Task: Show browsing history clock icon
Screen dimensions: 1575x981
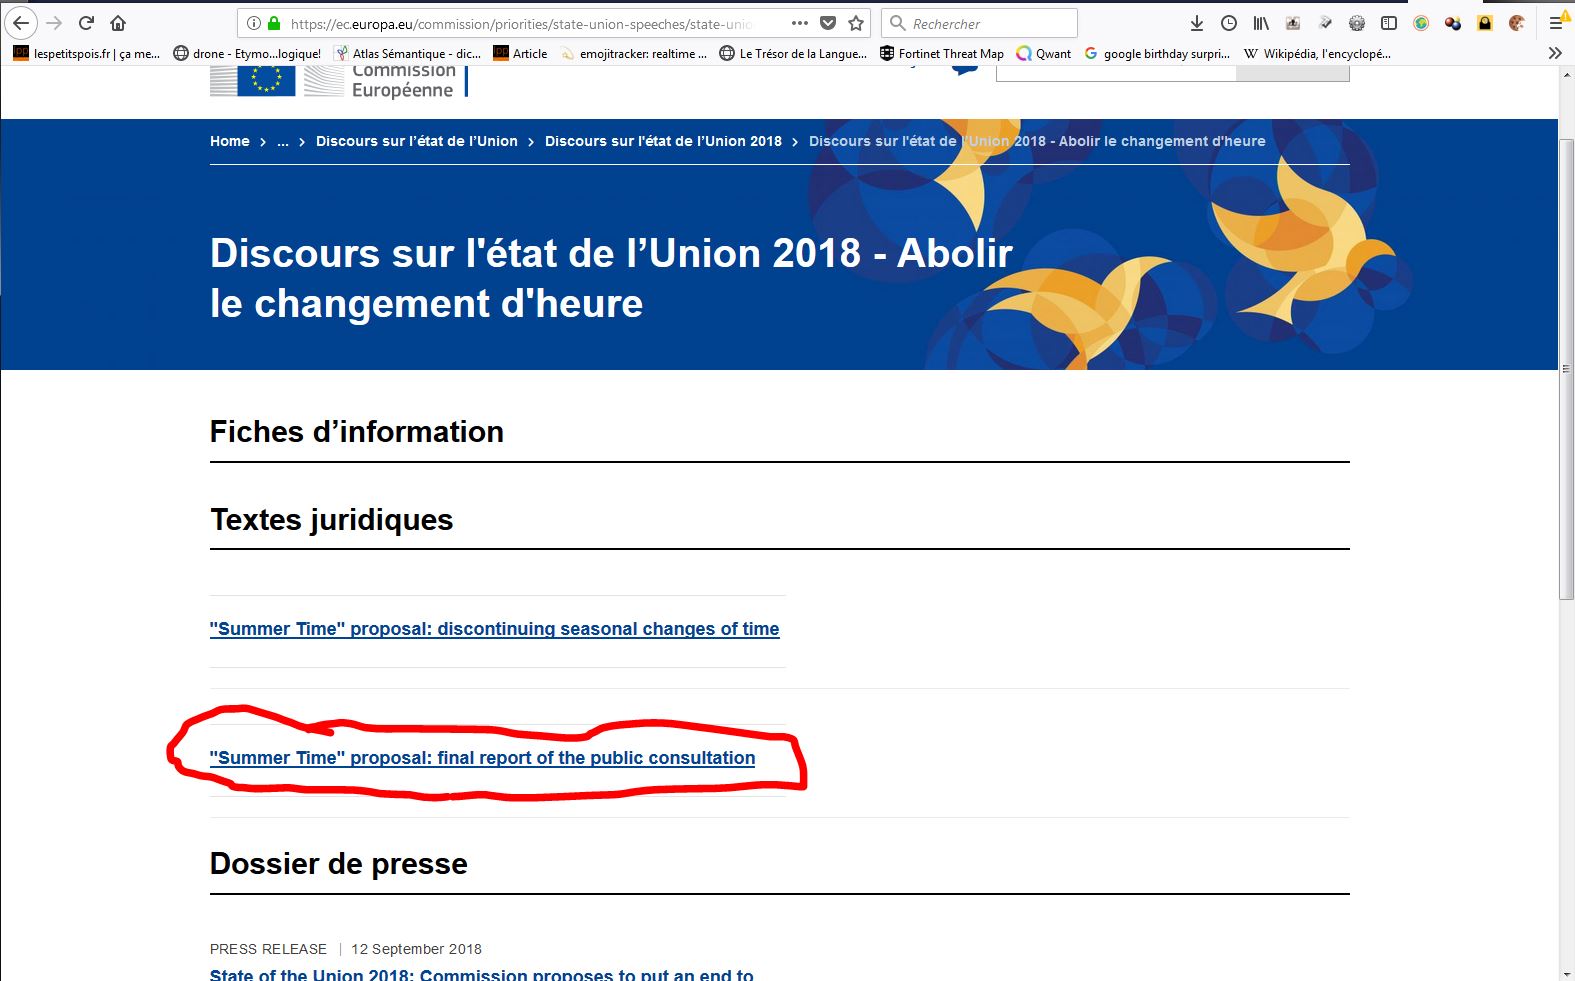Action: [1229, 23]
